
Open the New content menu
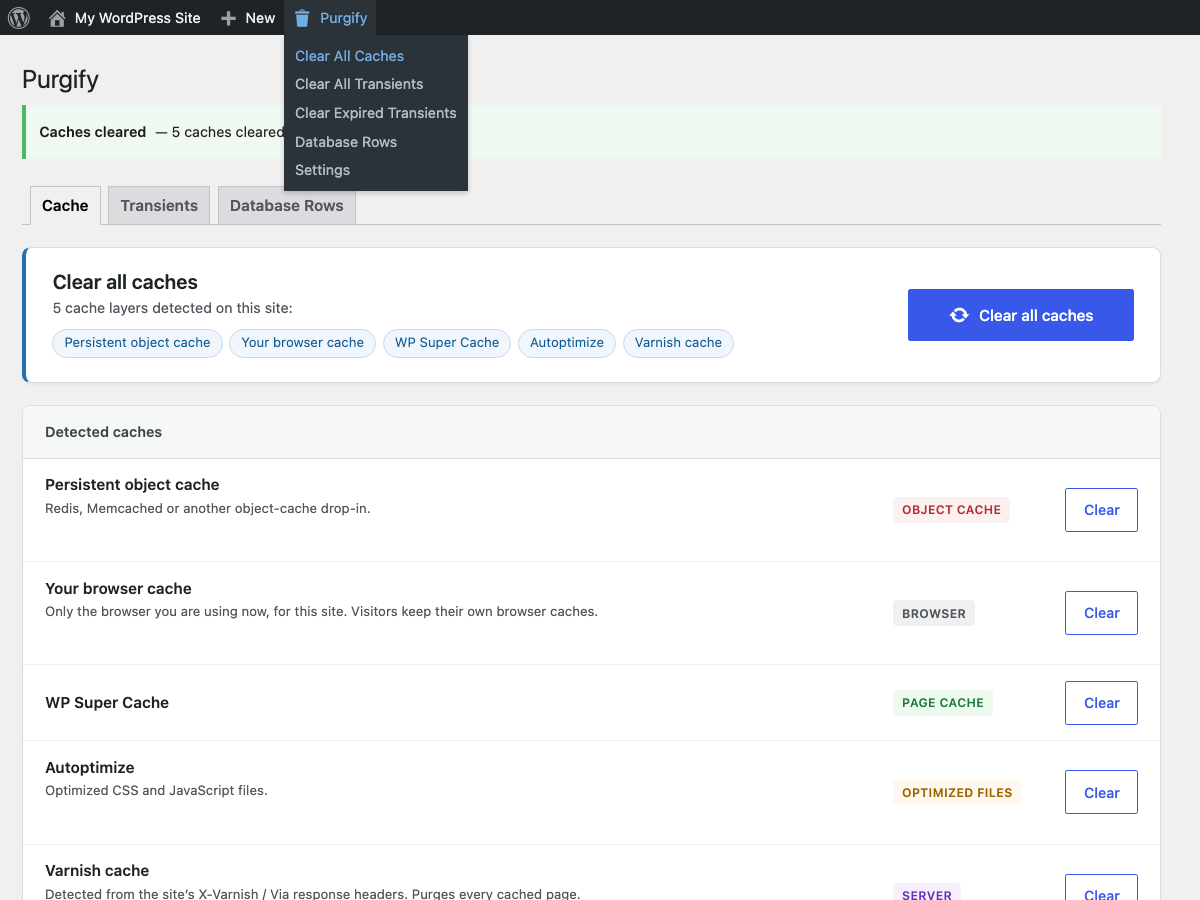[x=248, y=18]
